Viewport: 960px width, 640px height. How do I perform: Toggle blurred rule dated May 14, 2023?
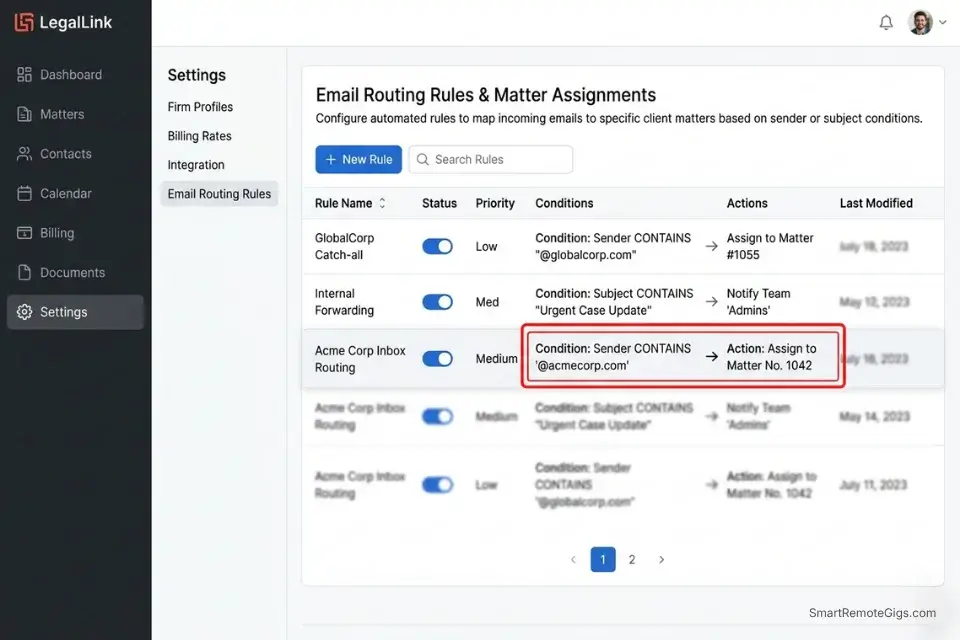tap(437, 416)
